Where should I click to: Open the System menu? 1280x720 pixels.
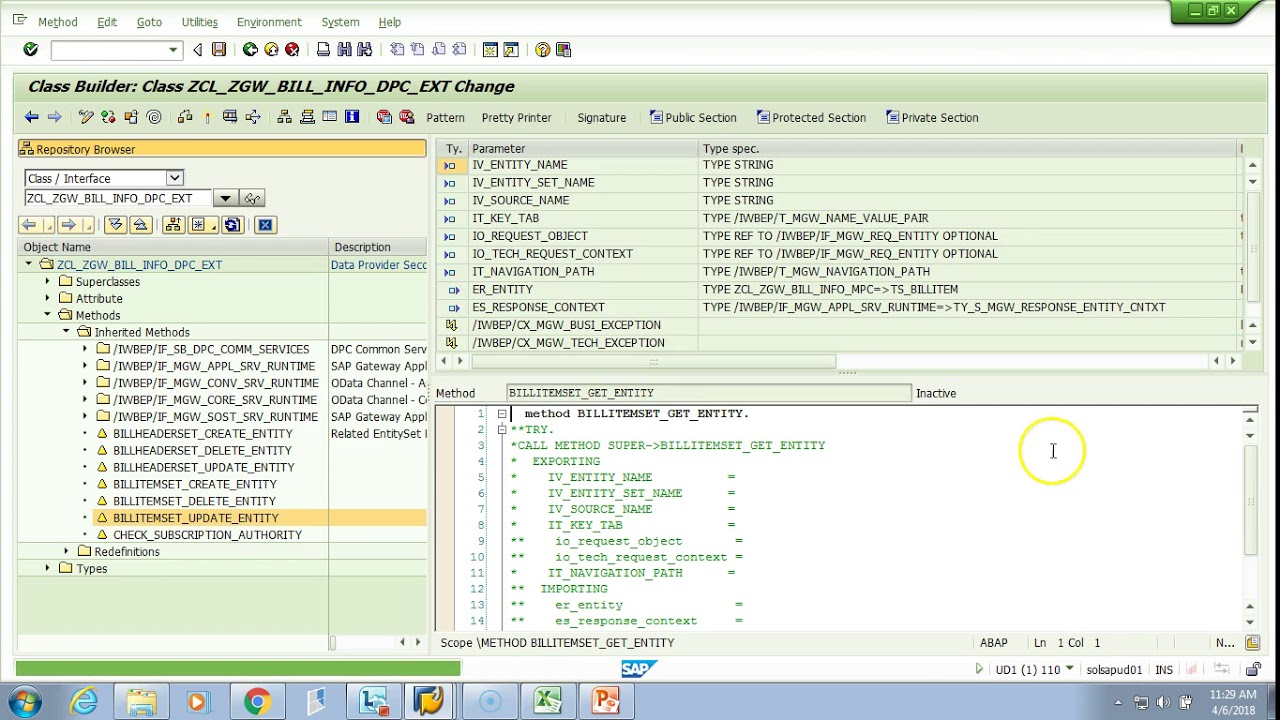tap(340, 22)
